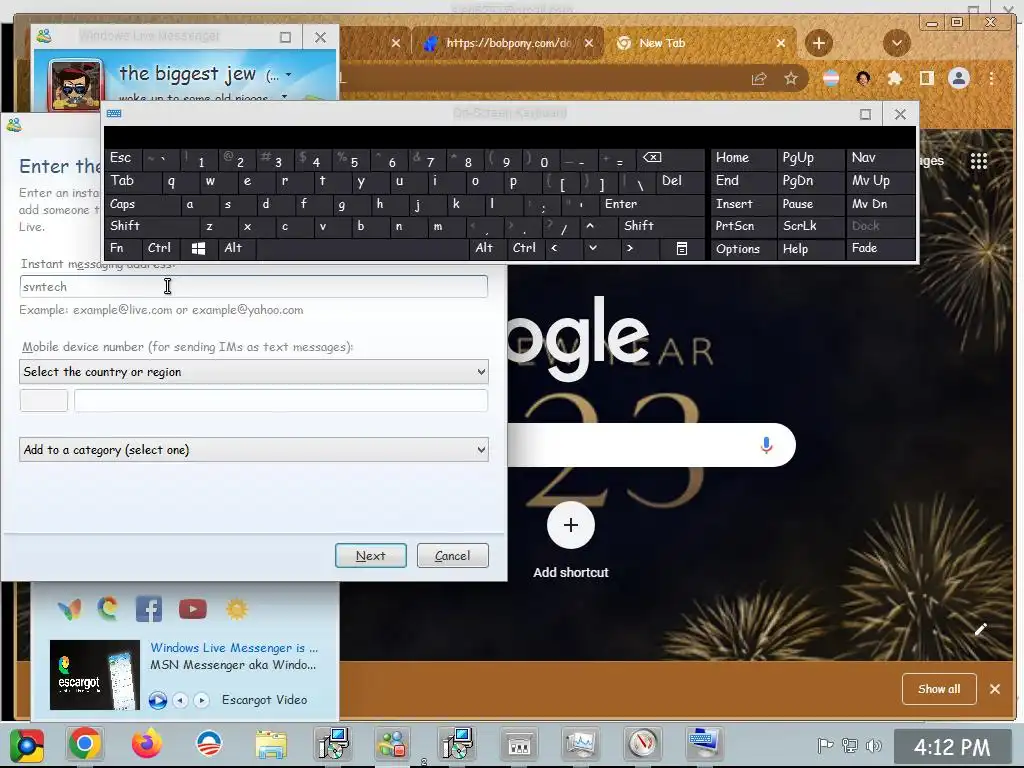Click Add shortcut plus button on New Tab page
The image size is (1024, 768).
(571, 525)
